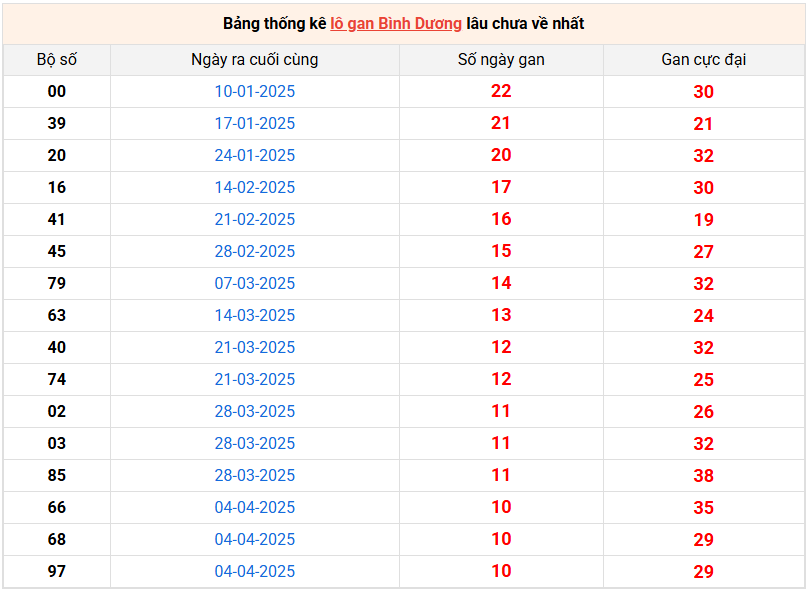The width and height of the screenshot is (809, 591).
Task: Open the 17-01-2025 date link
Action: 255,123
